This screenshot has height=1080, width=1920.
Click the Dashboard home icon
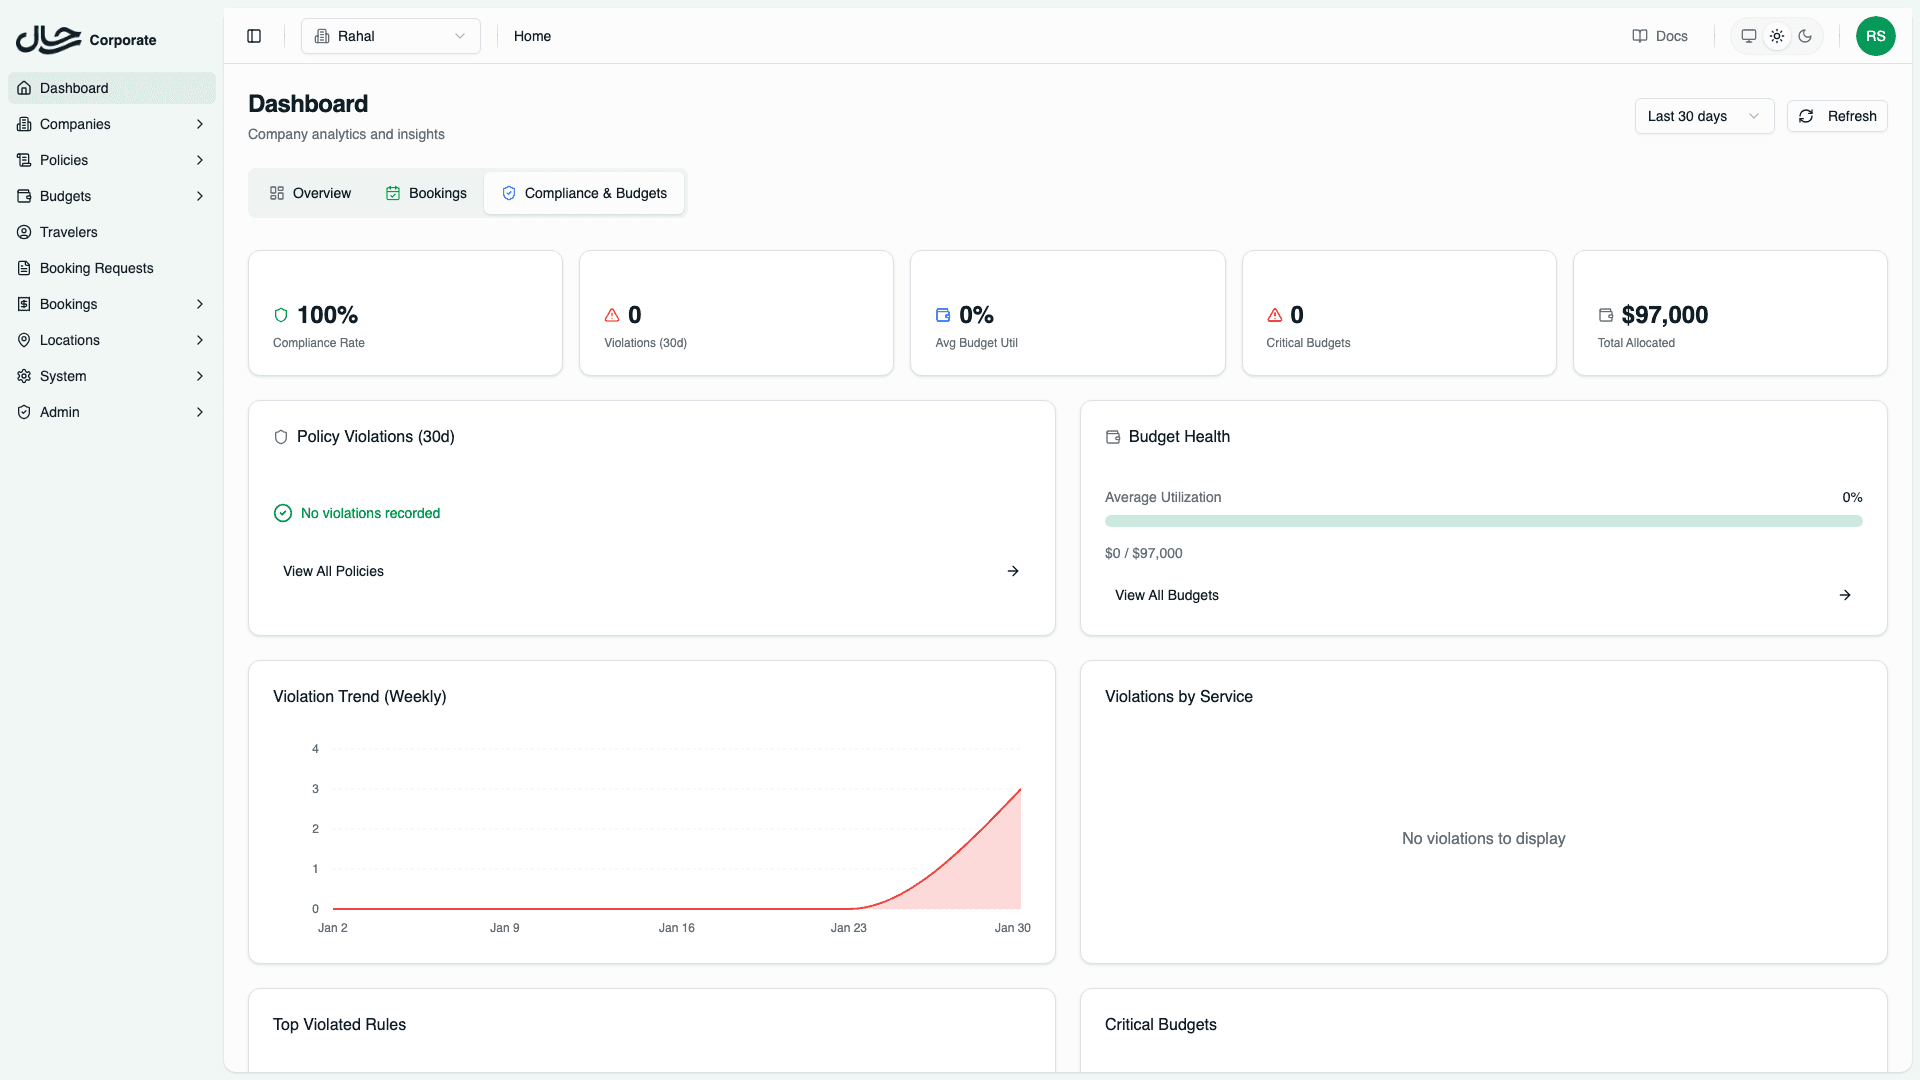[x=24, y=88]
